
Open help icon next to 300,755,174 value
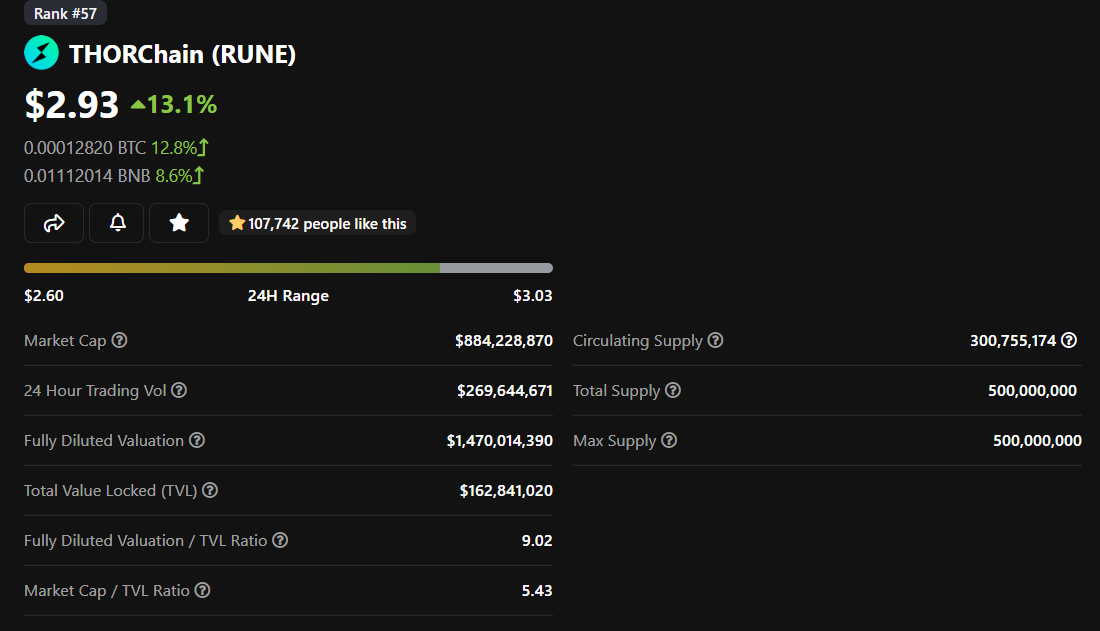click(x=1068, y=340)
